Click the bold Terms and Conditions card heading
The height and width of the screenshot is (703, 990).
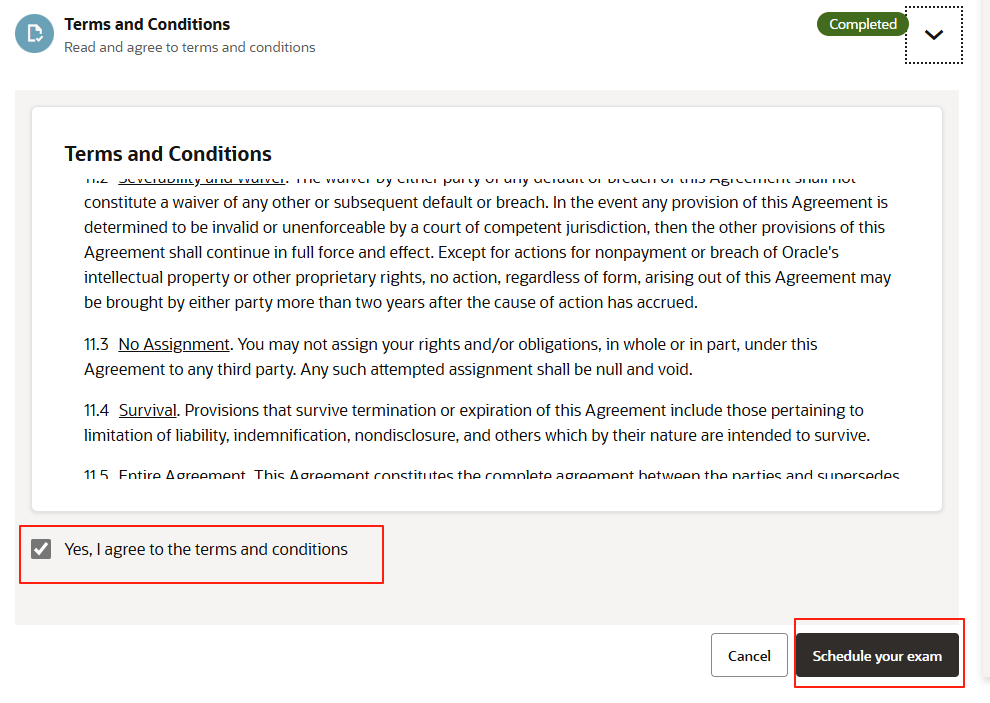pos(168,154)
